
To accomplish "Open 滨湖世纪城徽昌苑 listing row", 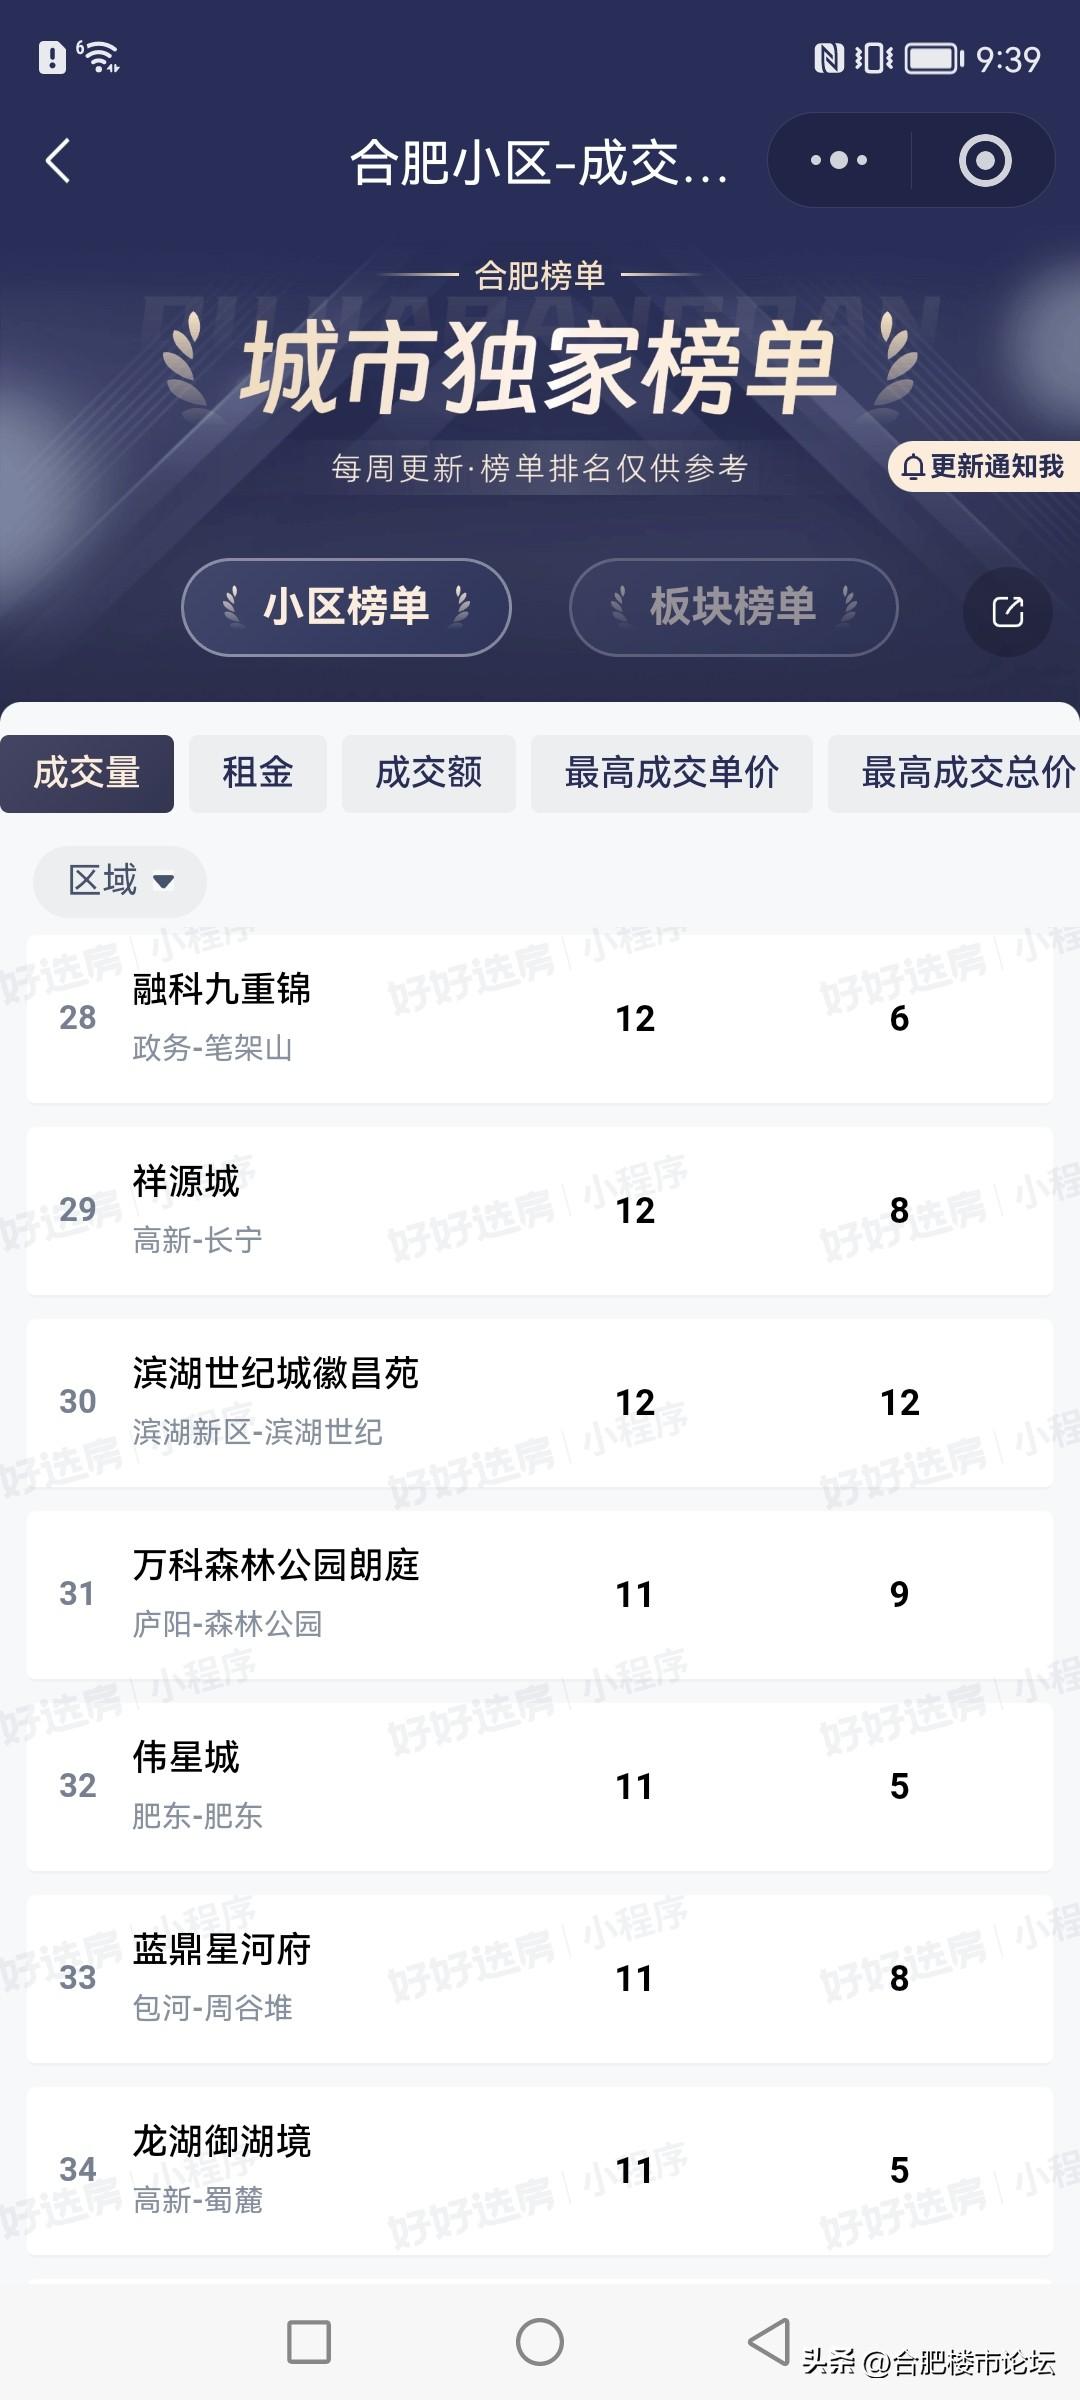I will tap(540, 1402).
